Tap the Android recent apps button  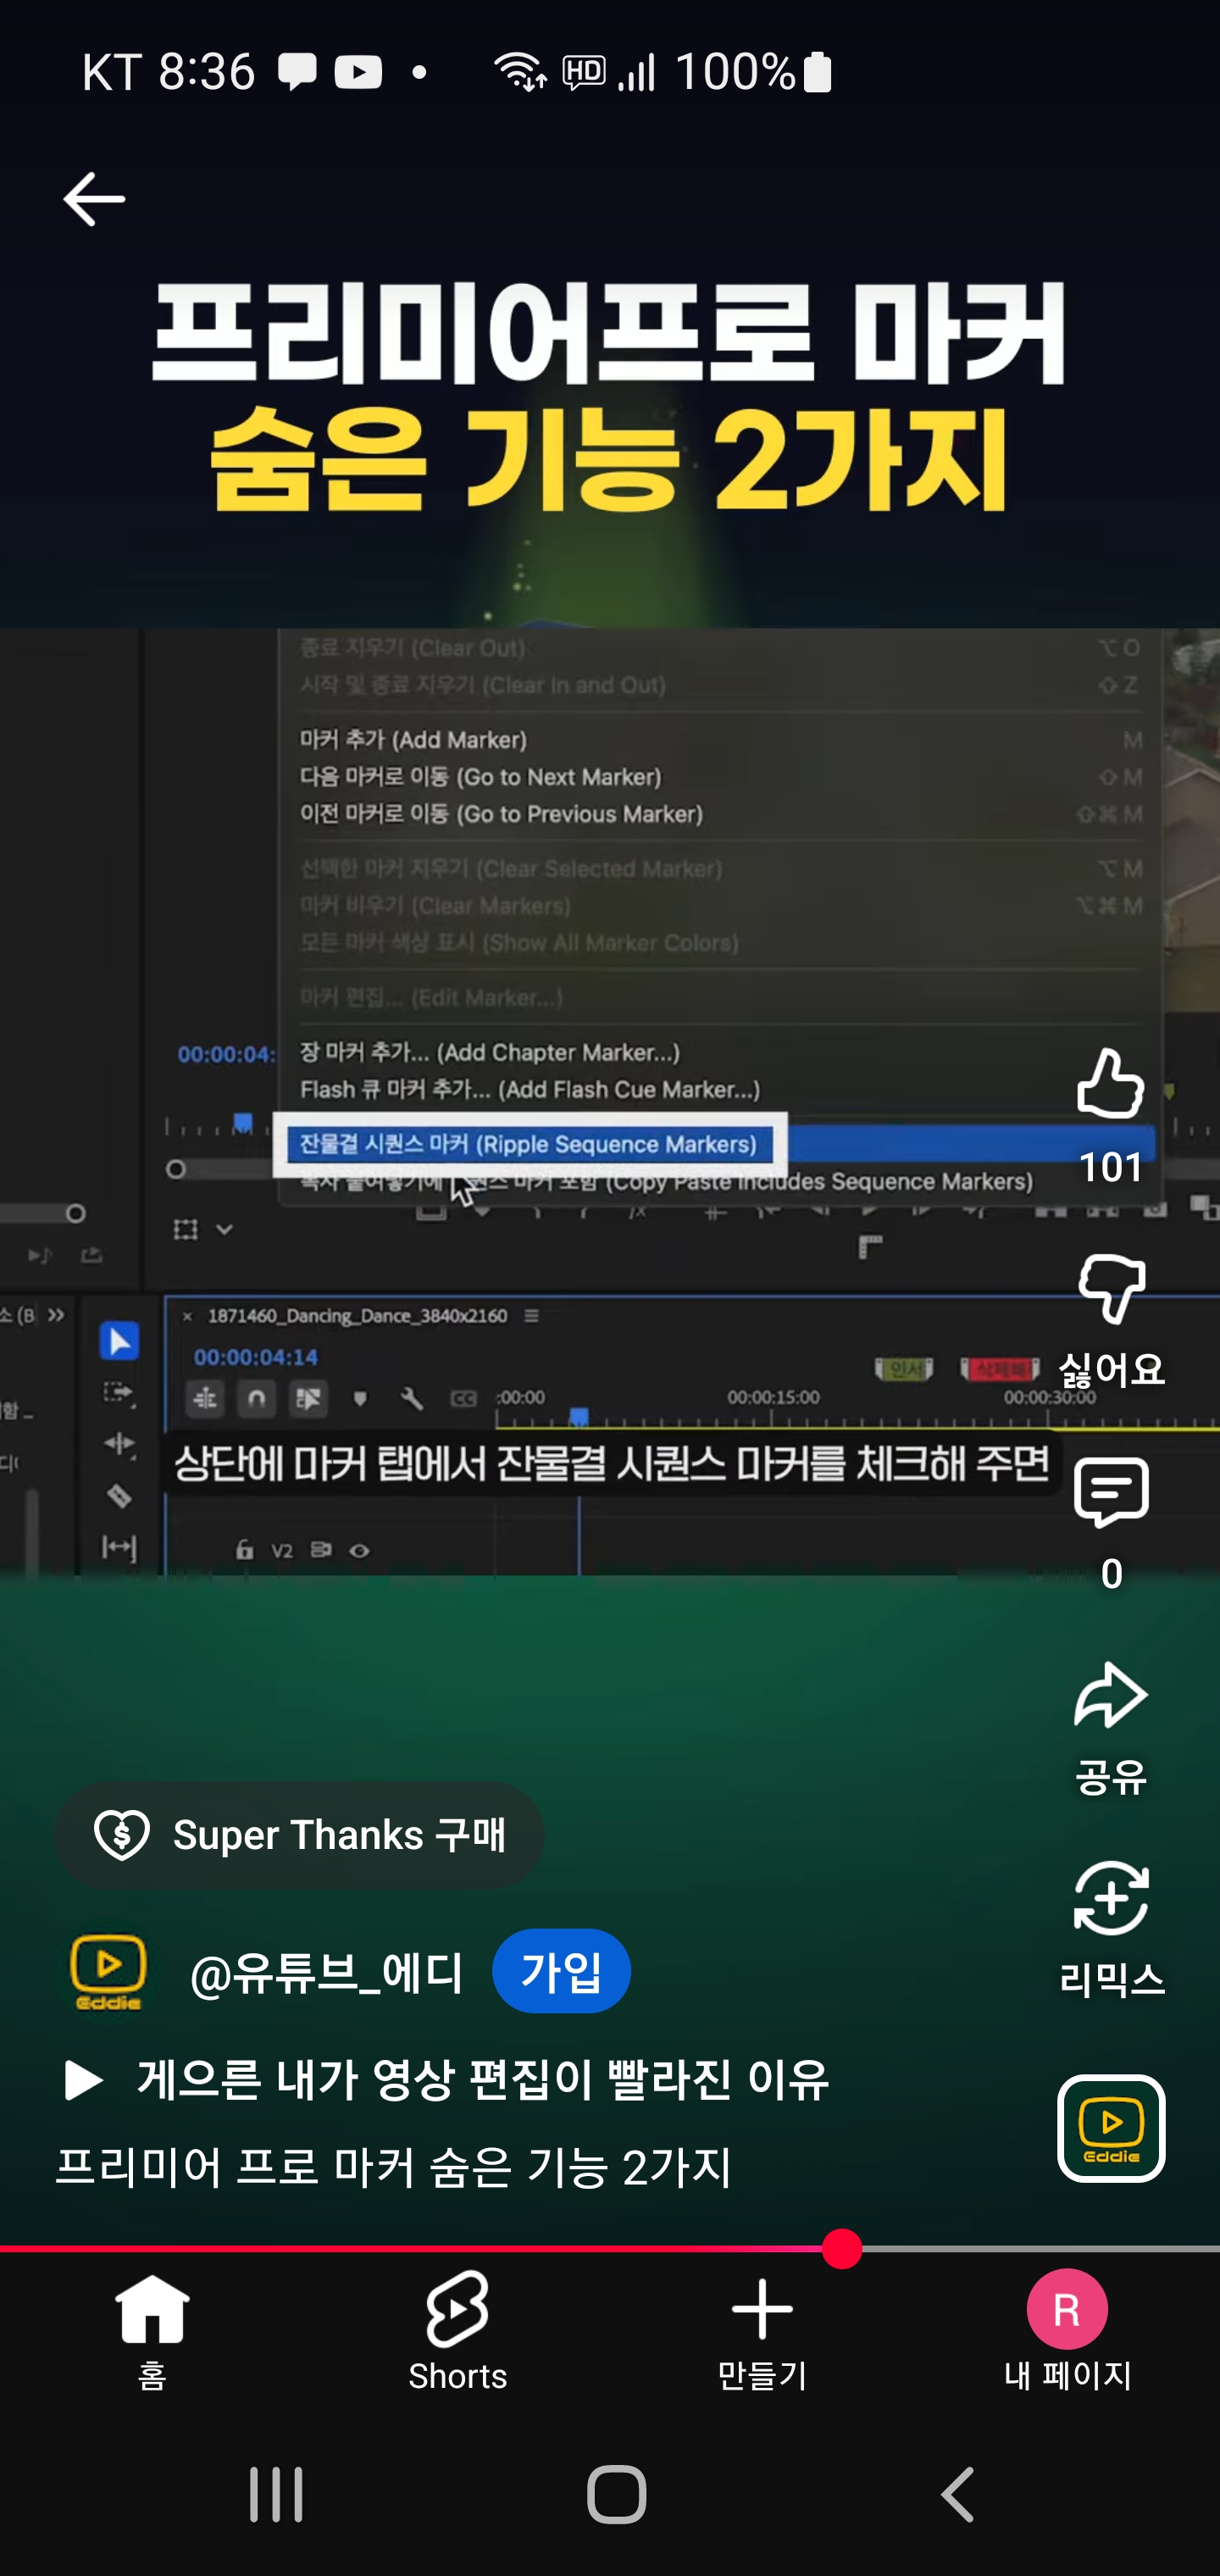[x=276, y=2494]
